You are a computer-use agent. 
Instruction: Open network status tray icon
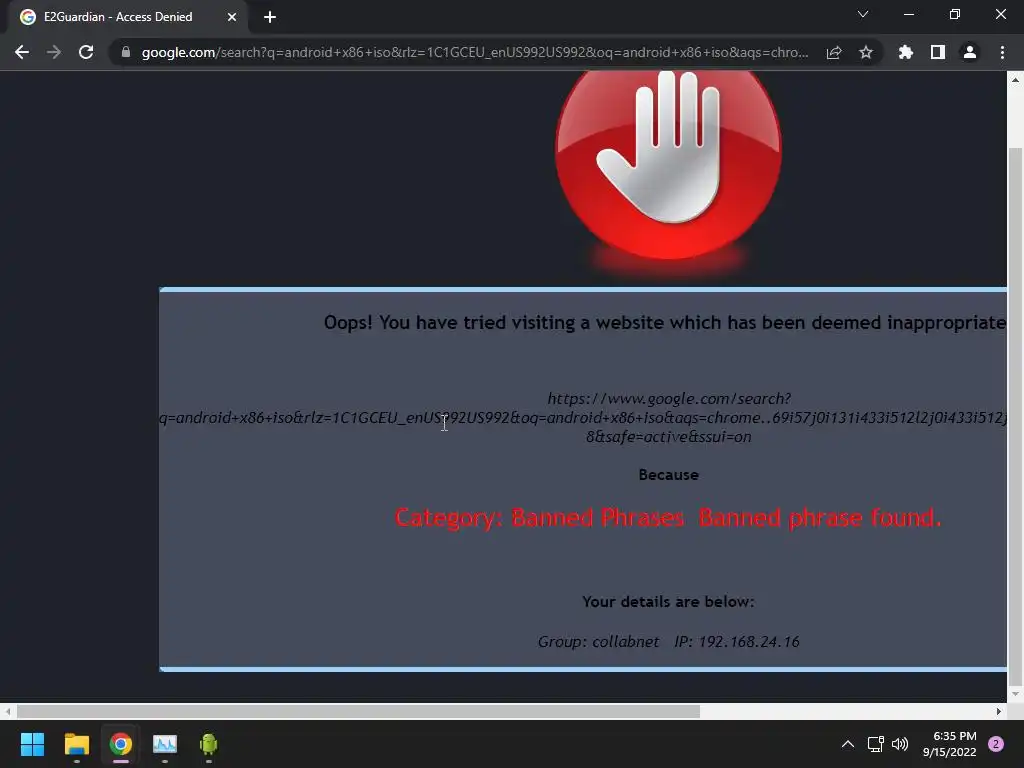point(875,744)
